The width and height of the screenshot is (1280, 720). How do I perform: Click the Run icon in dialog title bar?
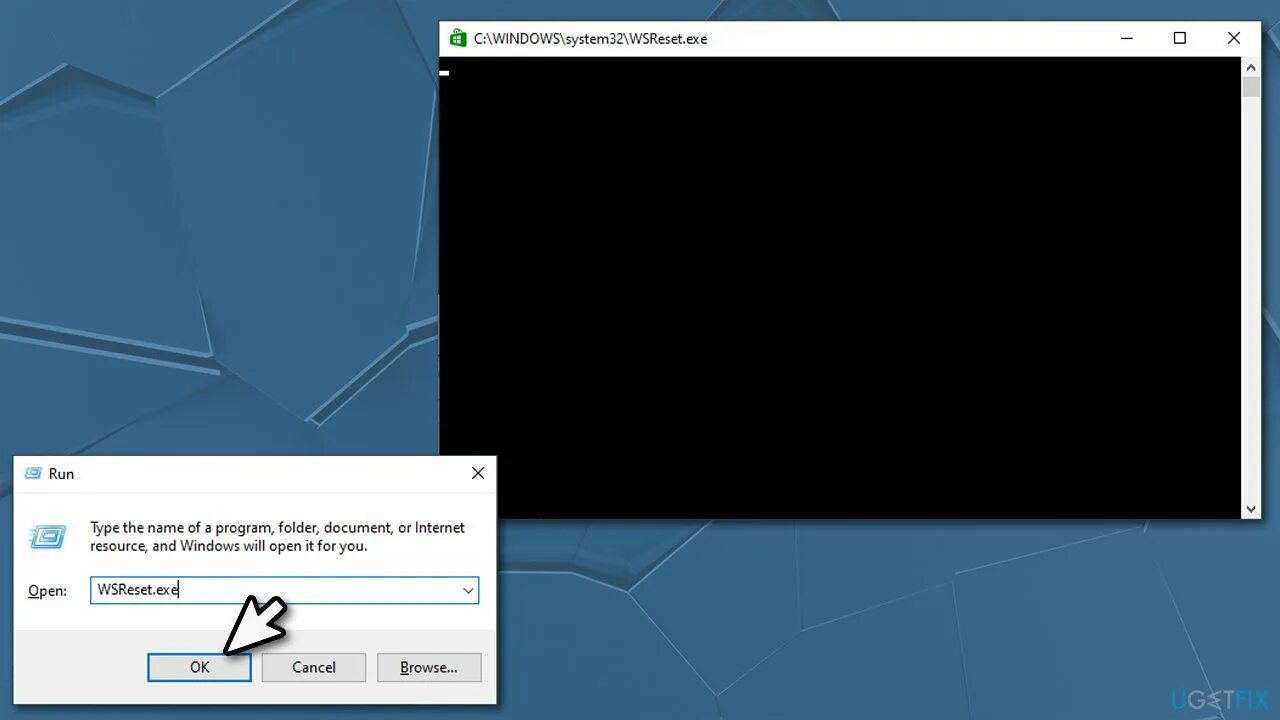coord(33,473)
